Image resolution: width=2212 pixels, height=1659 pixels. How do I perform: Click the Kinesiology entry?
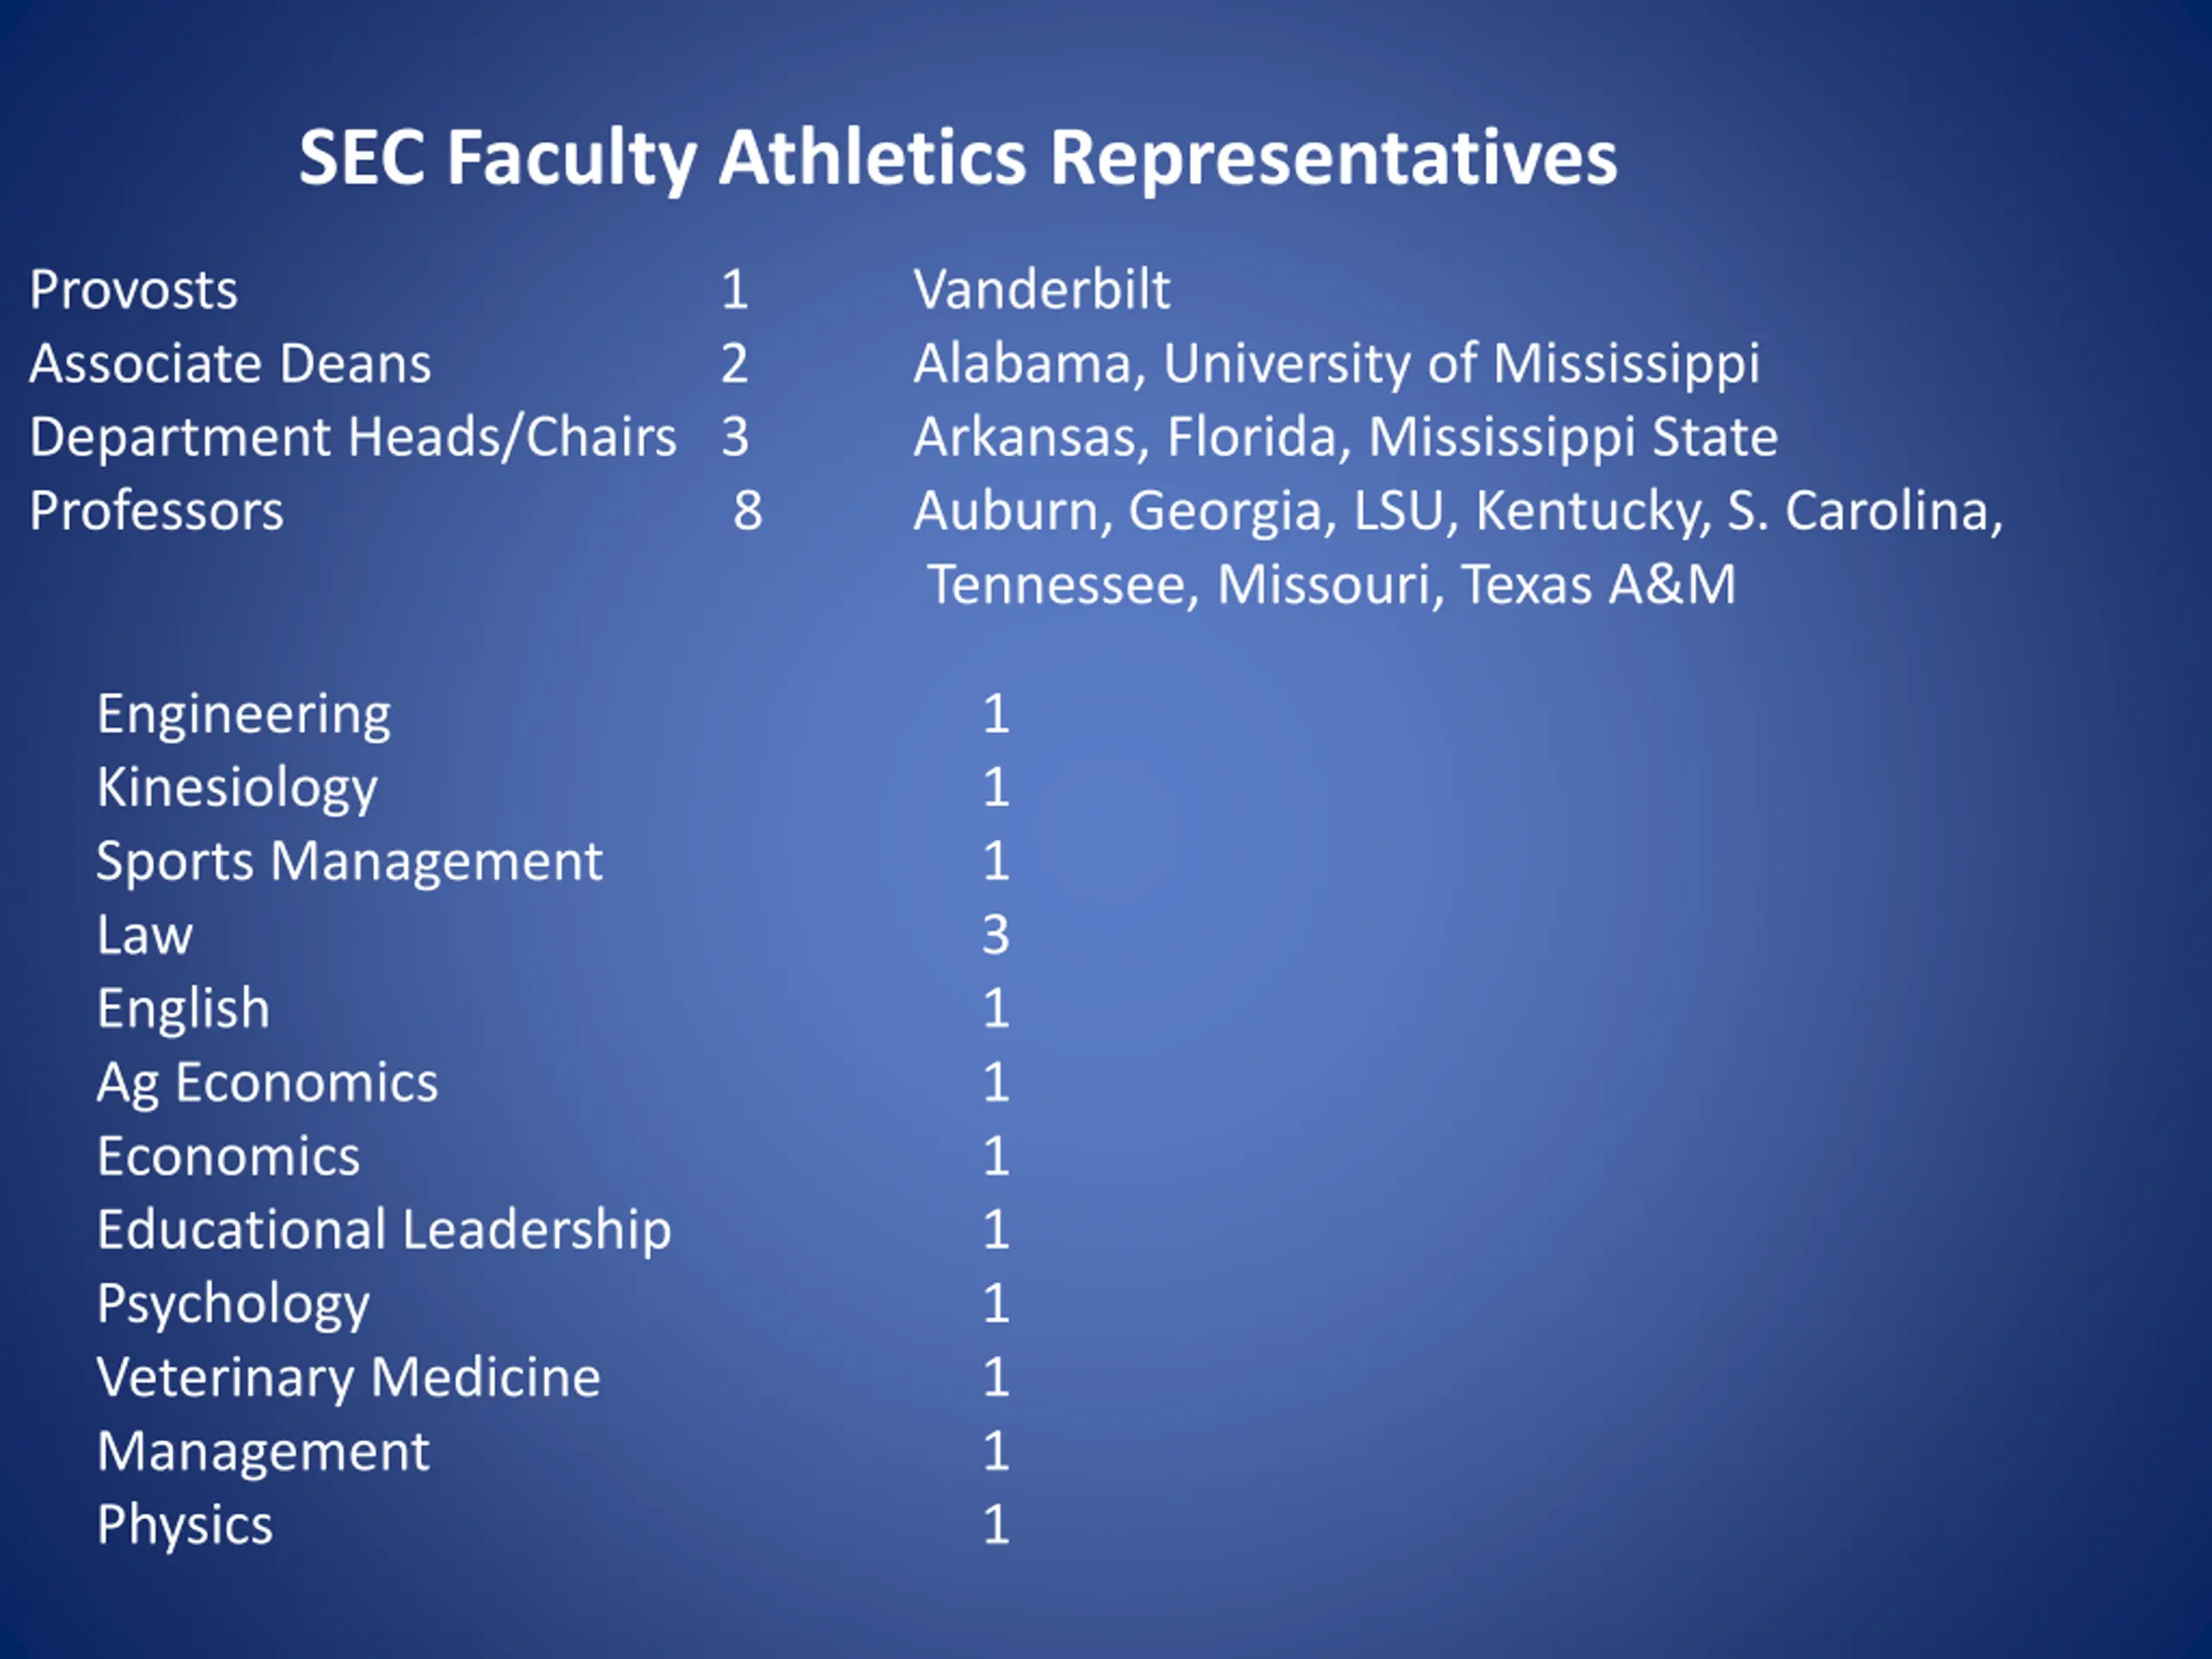click(x=237, y=789)
